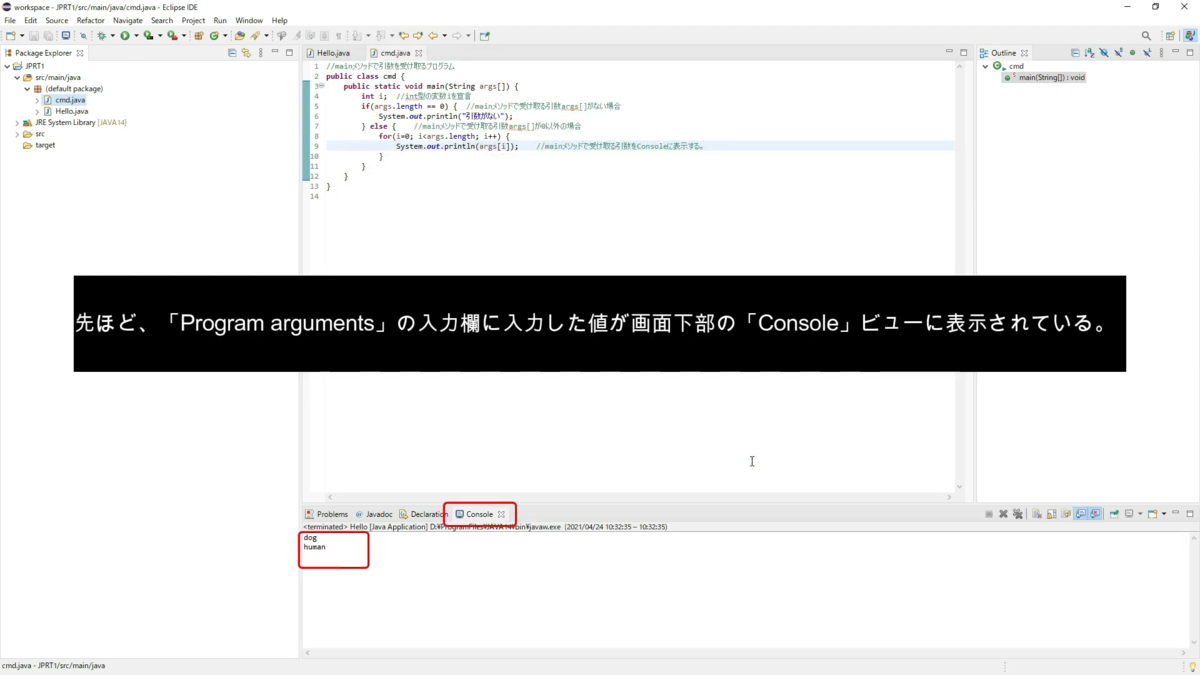This screenshot has height=675, width=1200.
Task: Toggle Show Console on Standard Out change
Action: click(x=1080, y=513)
